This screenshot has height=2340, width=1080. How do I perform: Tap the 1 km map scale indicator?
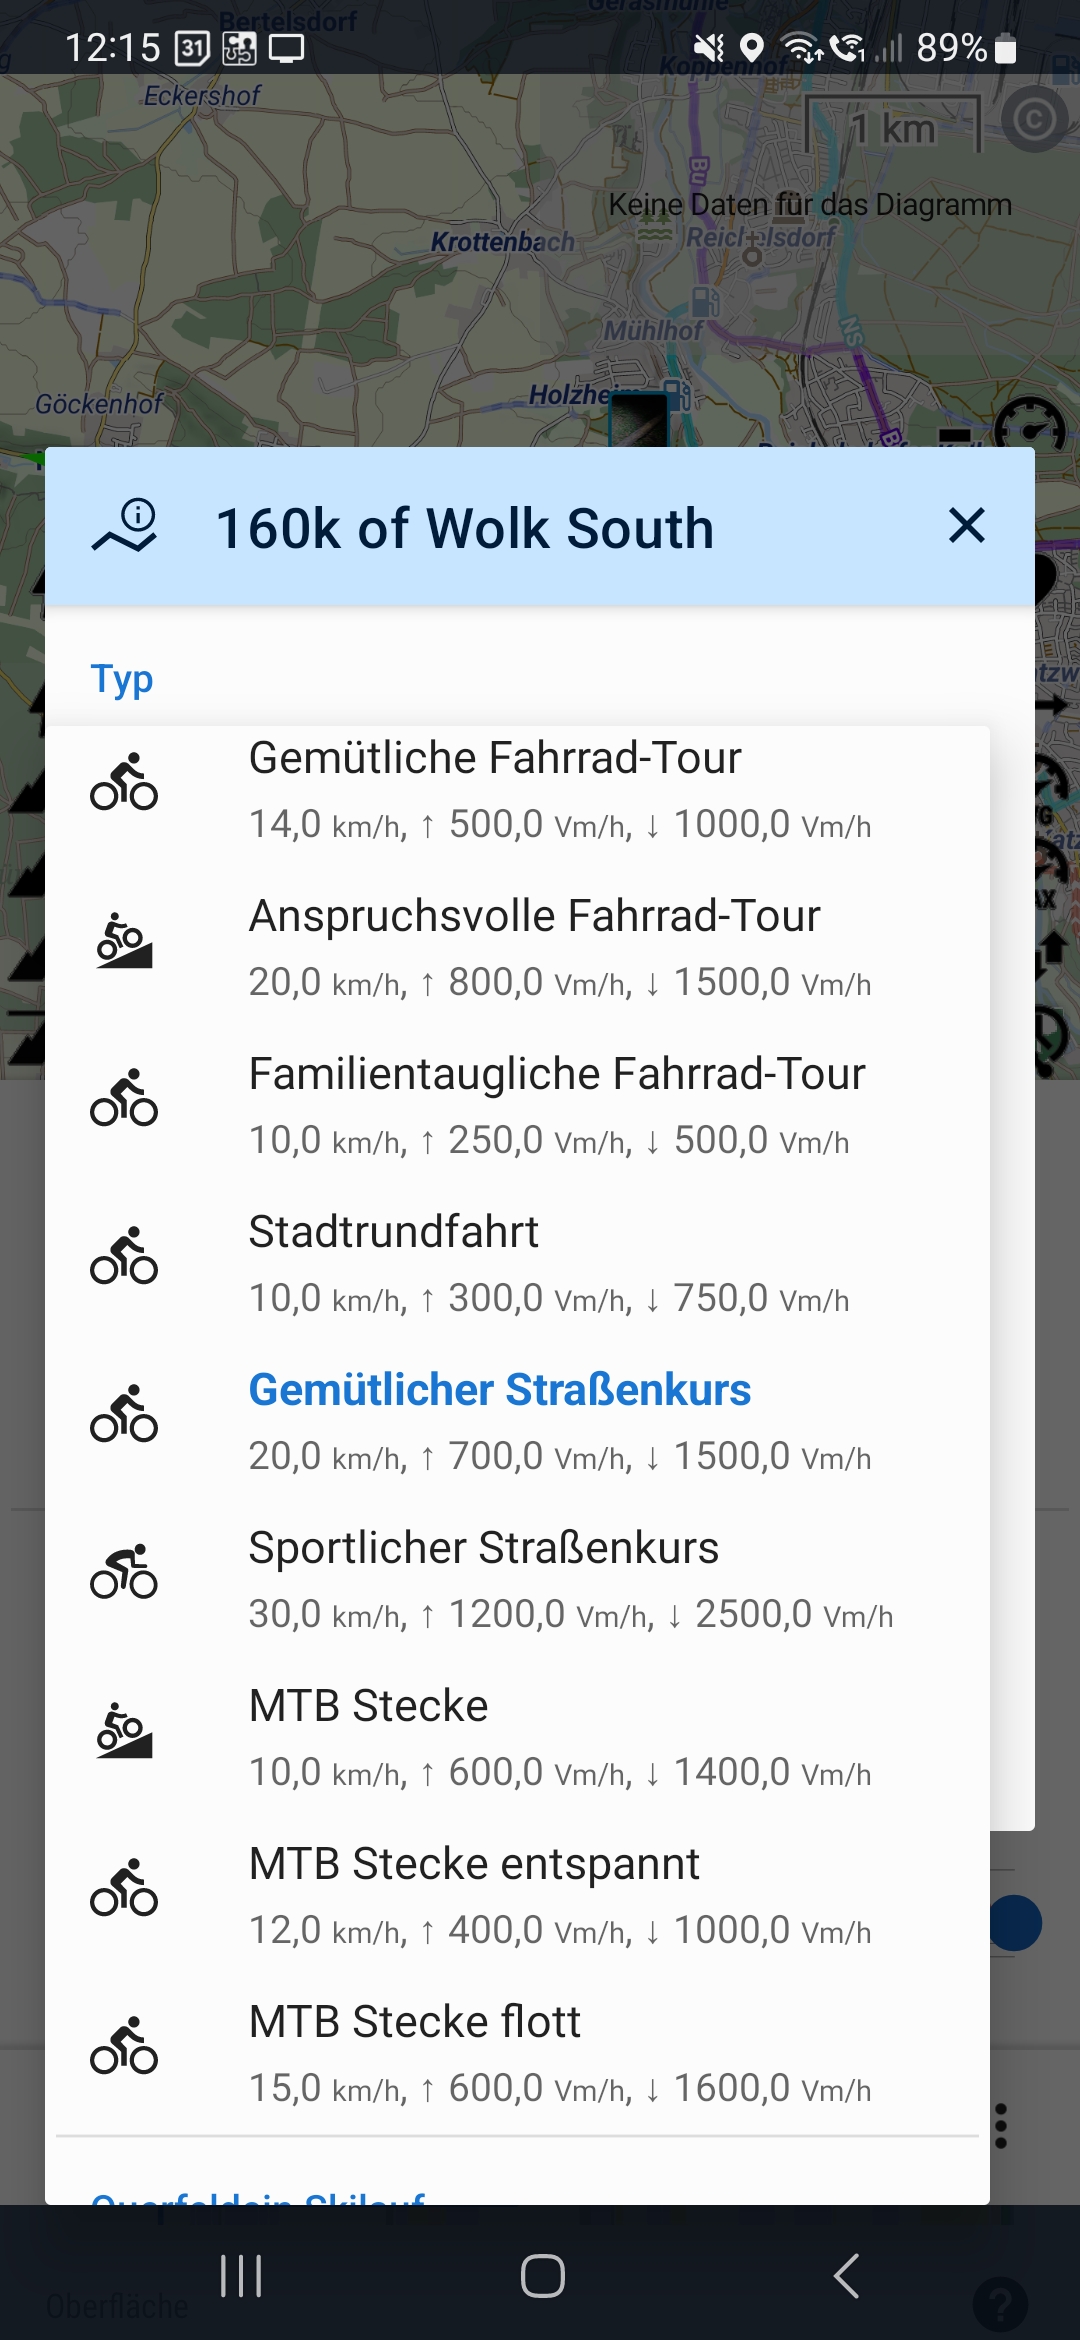tap(893, 127)
